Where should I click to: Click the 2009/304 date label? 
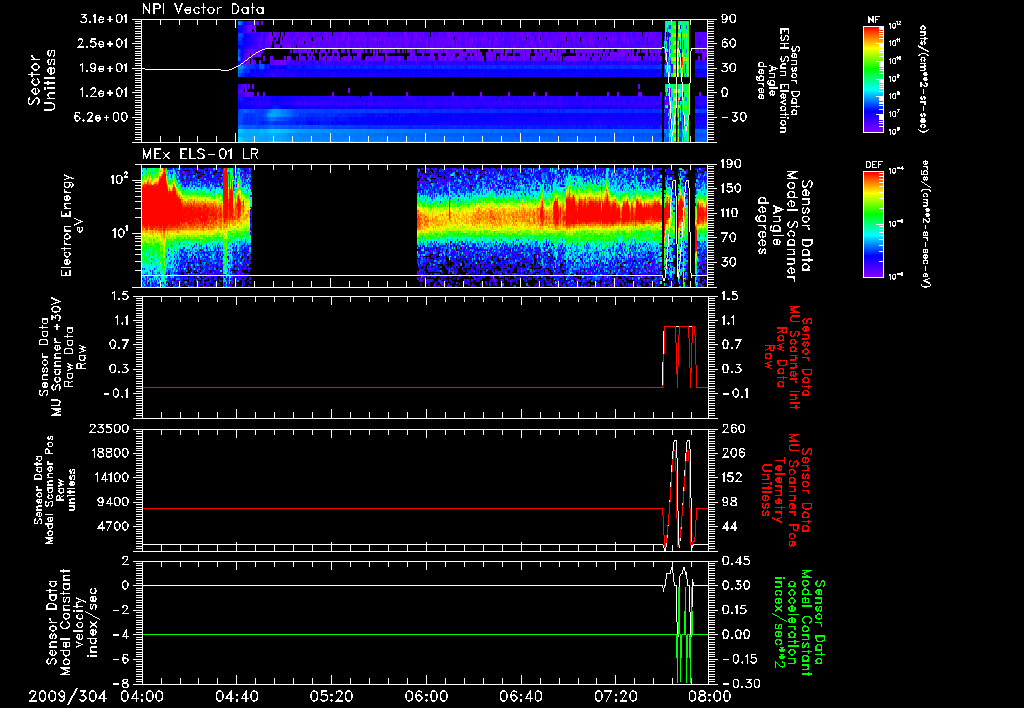coord(67,697)
